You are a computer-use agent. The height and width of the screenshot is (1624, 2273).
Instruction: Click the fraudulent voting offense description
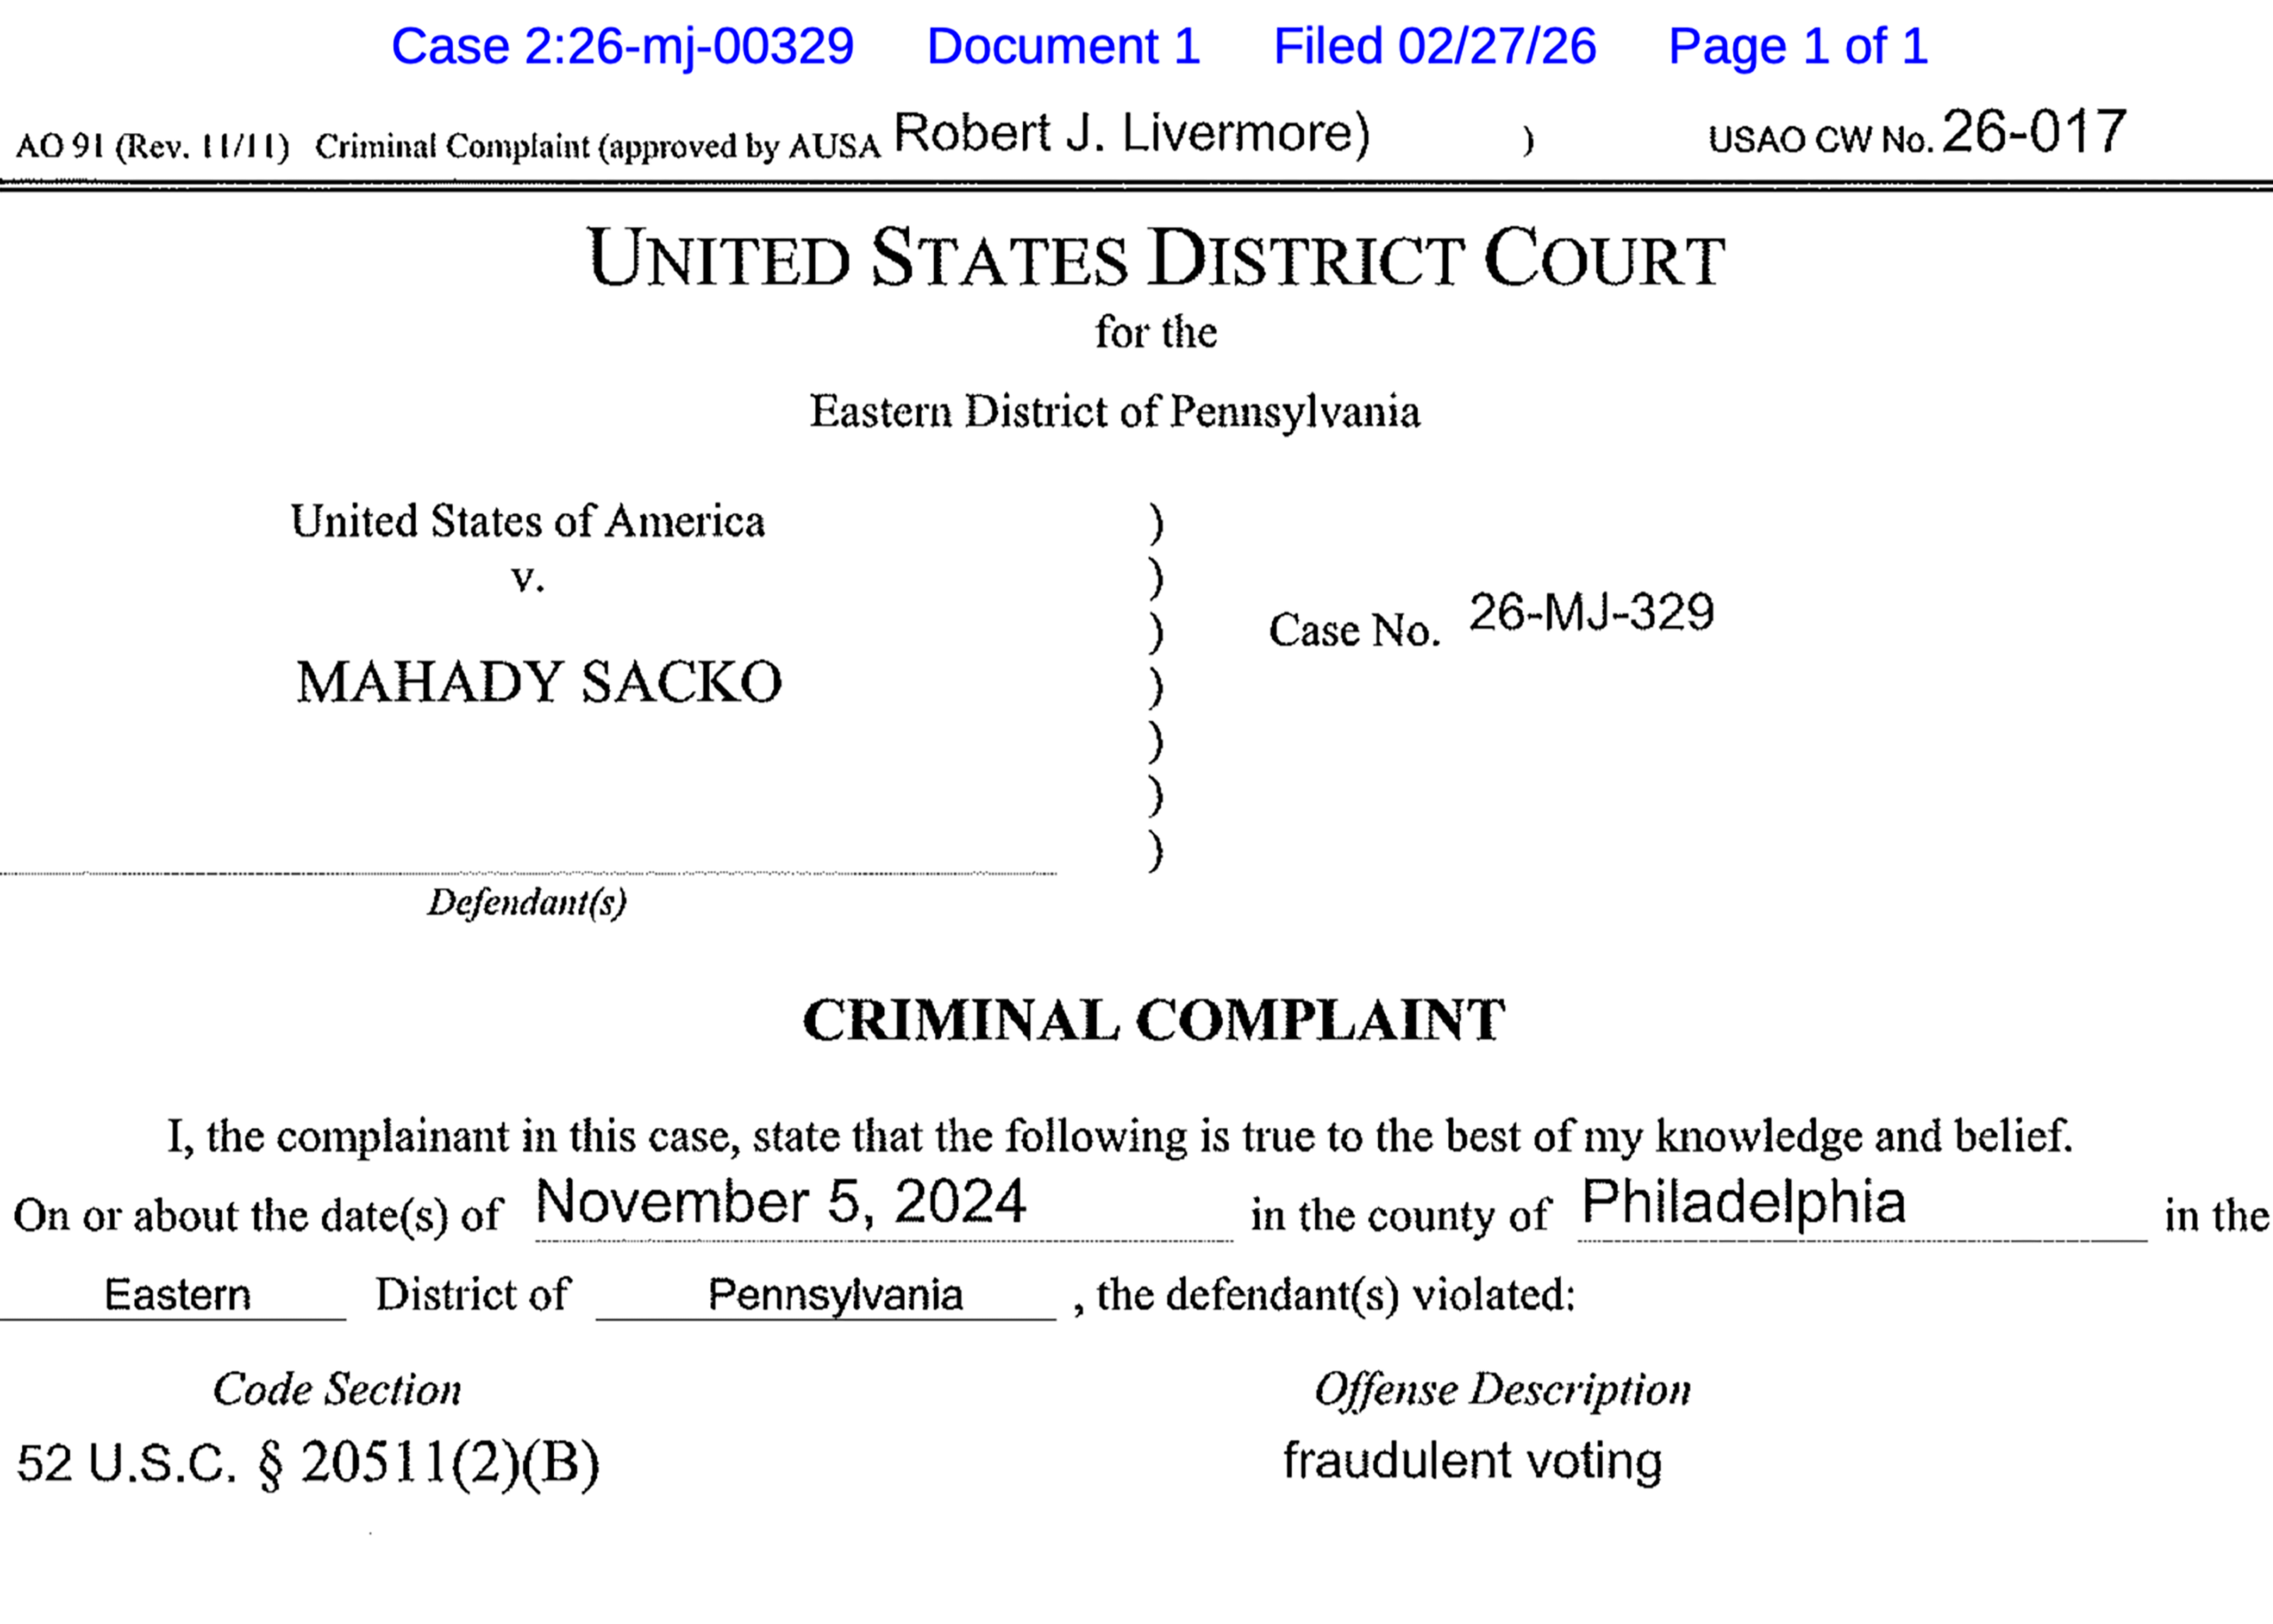1472,1461
